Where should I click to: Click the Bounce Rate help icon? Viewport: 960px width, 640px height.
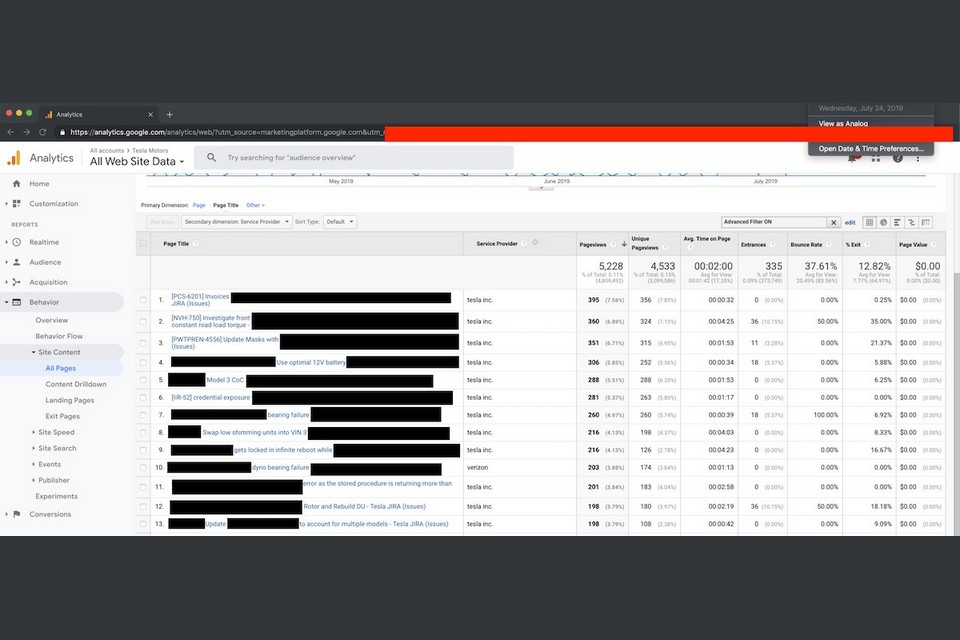point(828,244)
